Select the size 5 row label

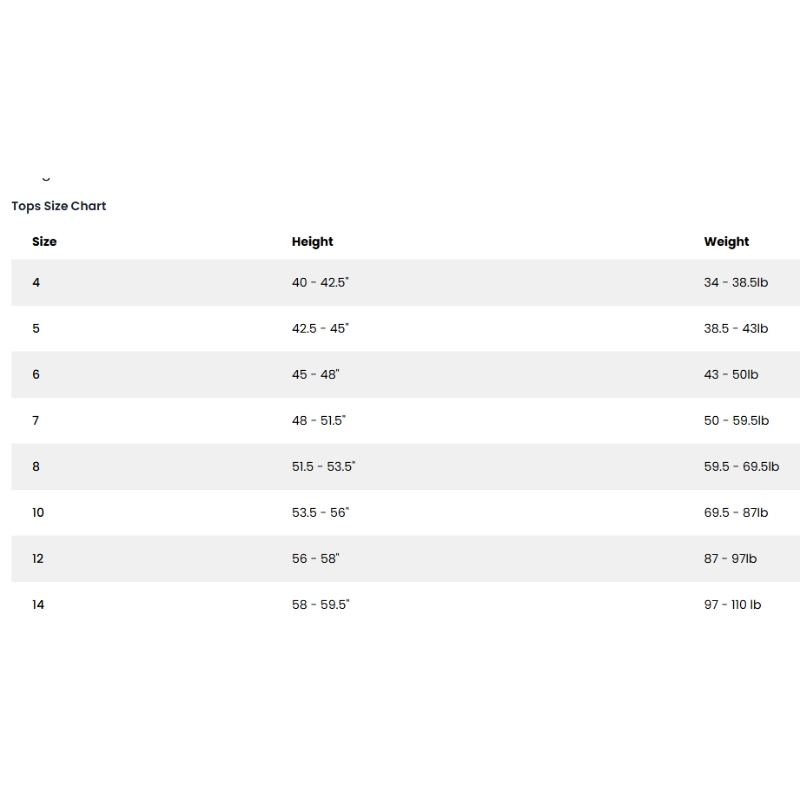[x=36, y=329]
